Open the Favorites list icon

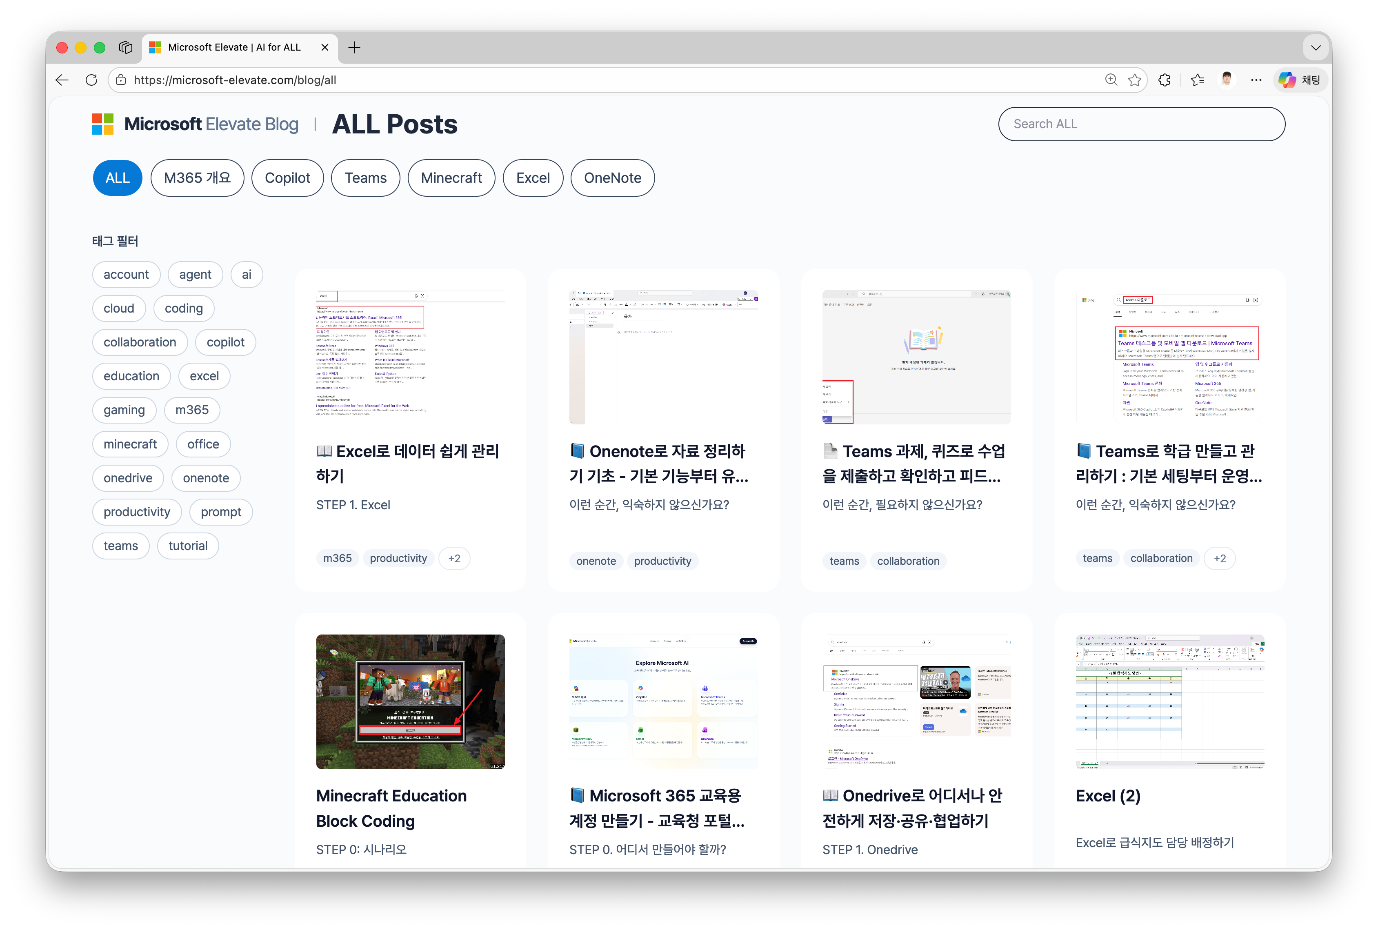(1197, 80)
